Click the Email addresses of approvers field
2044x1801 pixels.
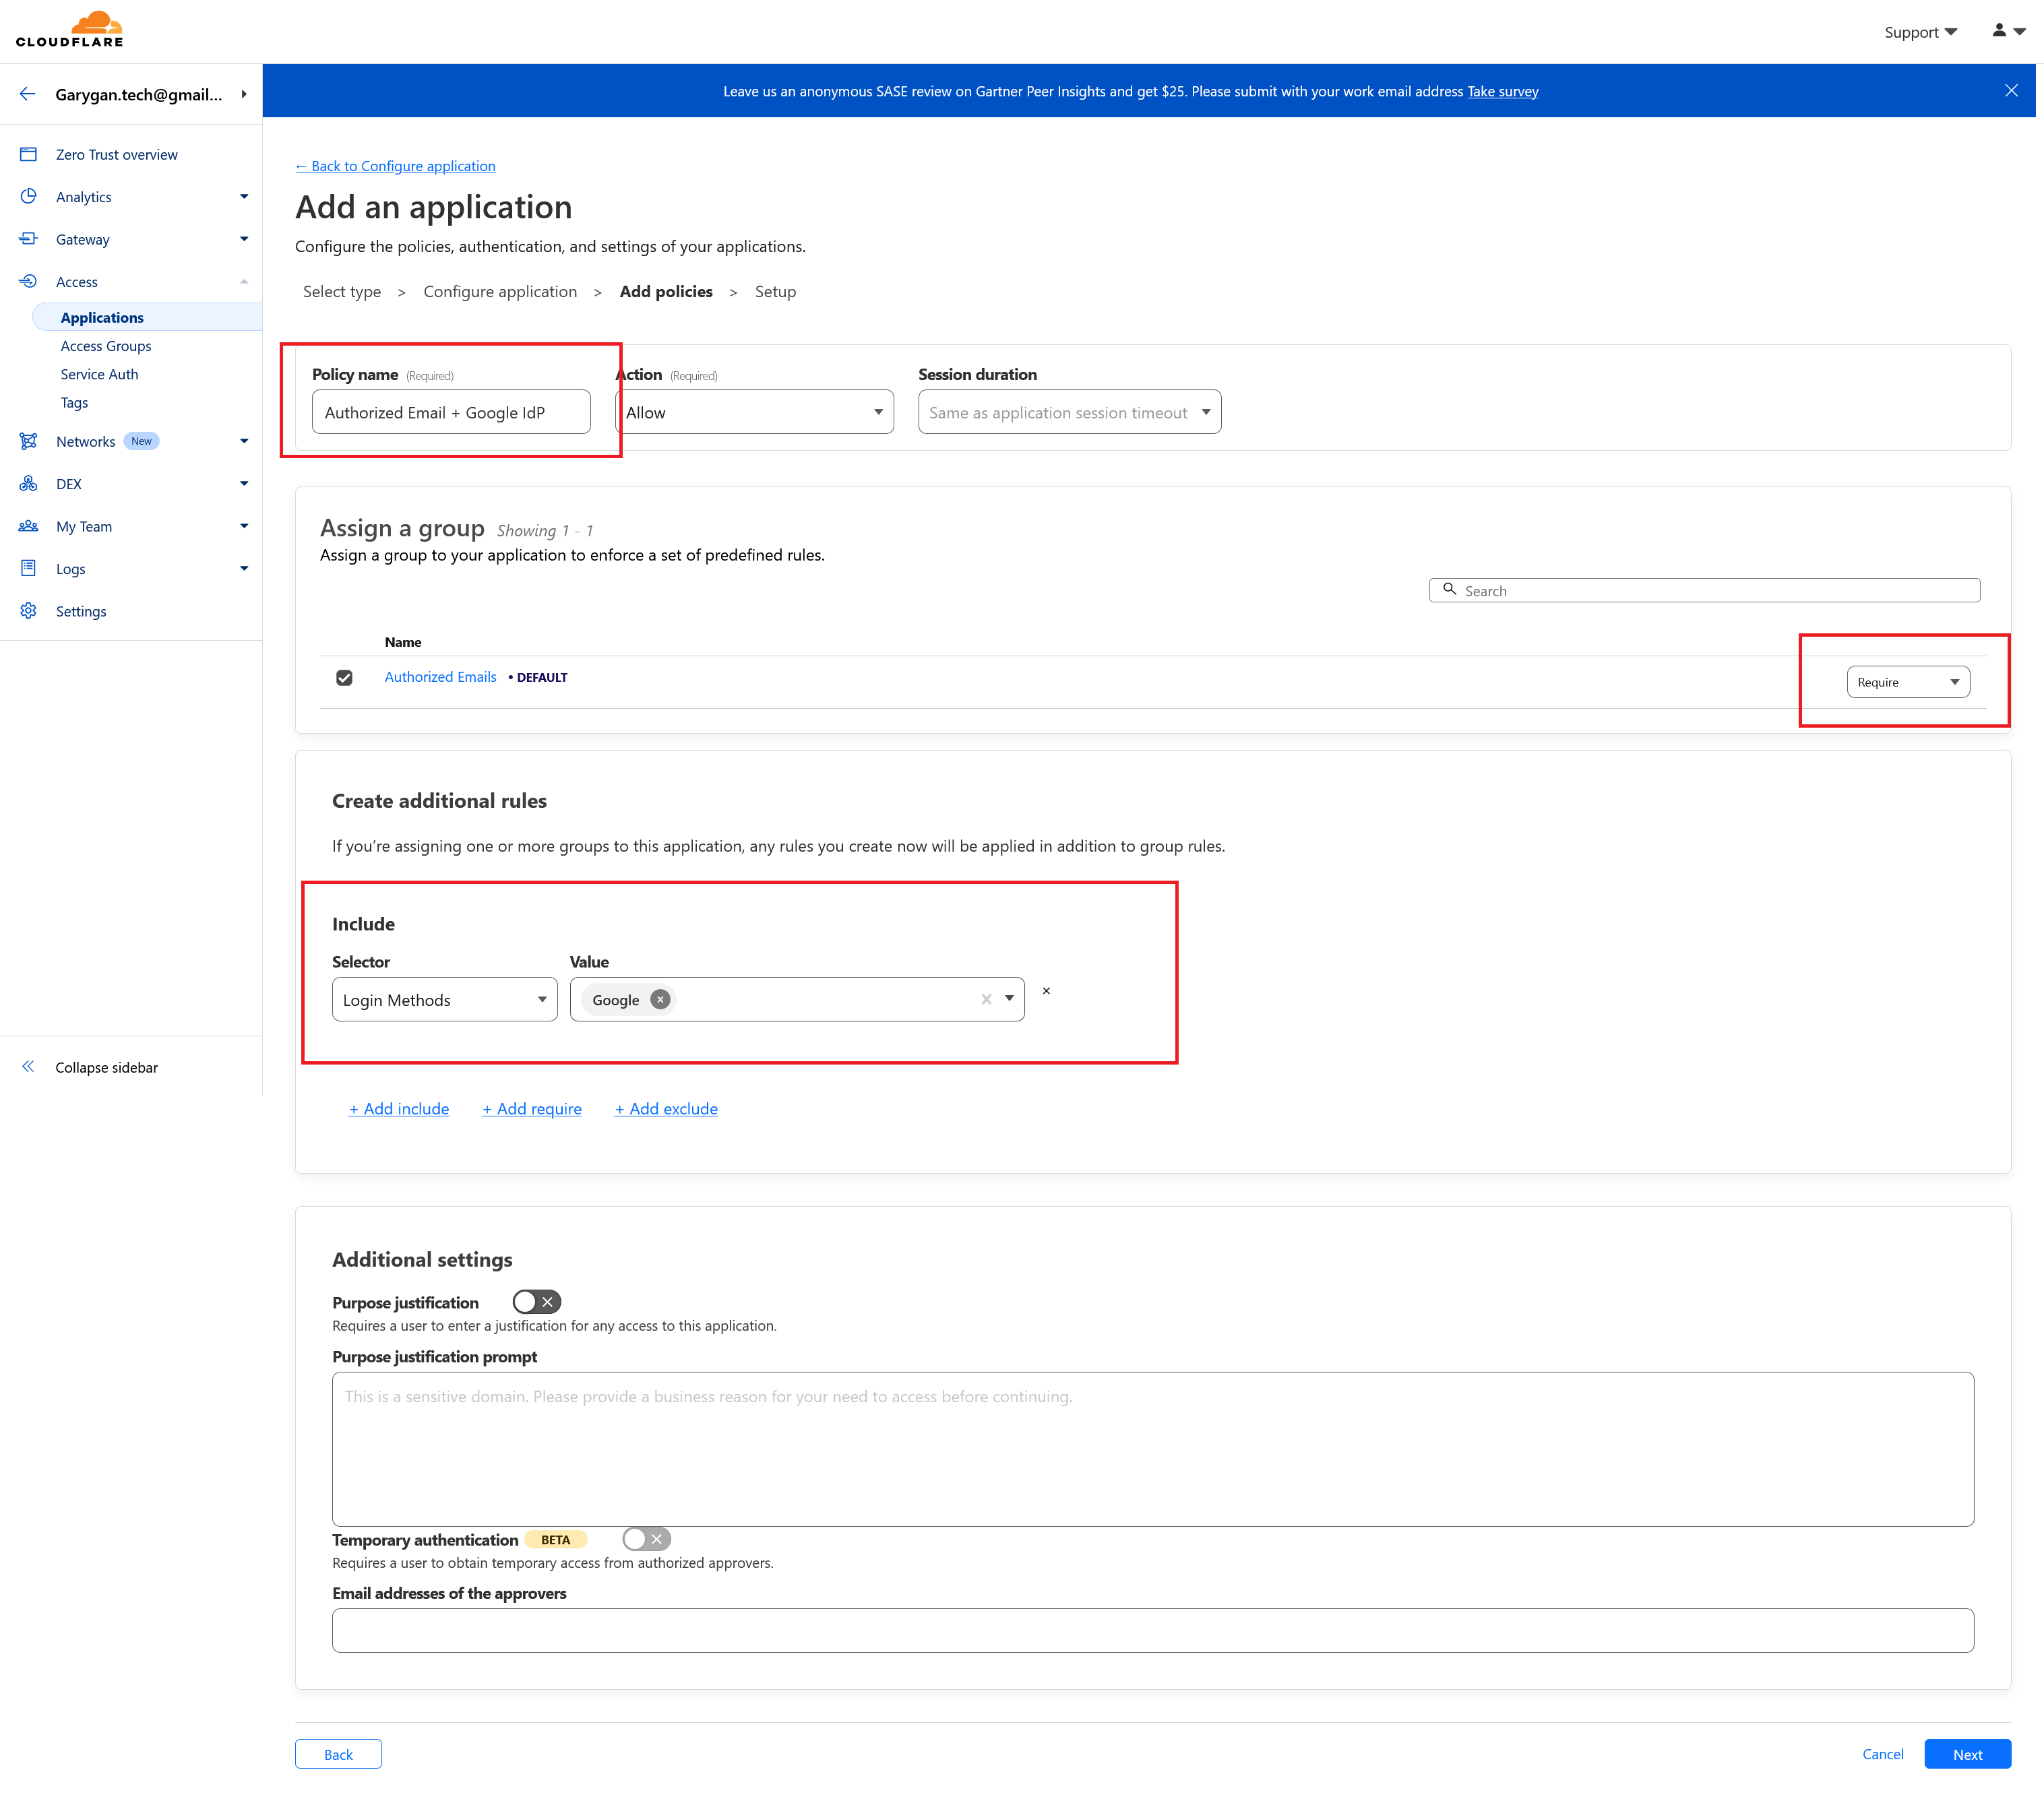point(1152,1630)
